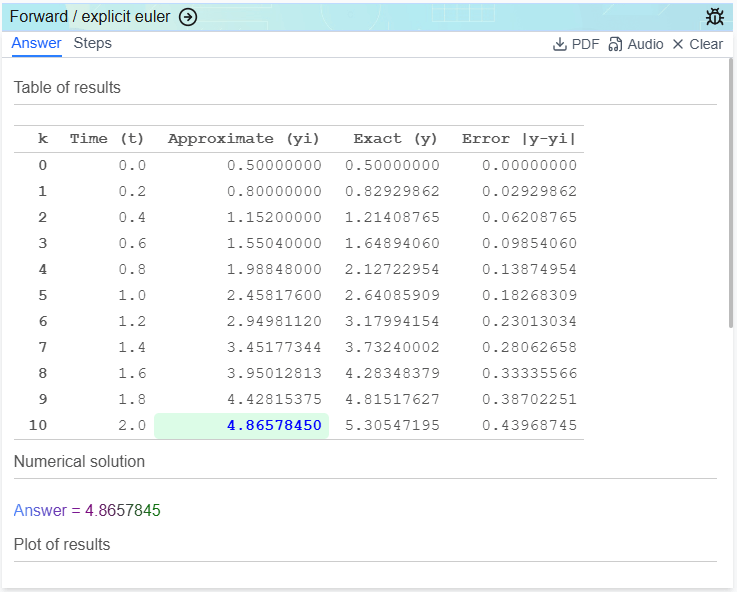Click the bug report icon

(x=714, y=17)
